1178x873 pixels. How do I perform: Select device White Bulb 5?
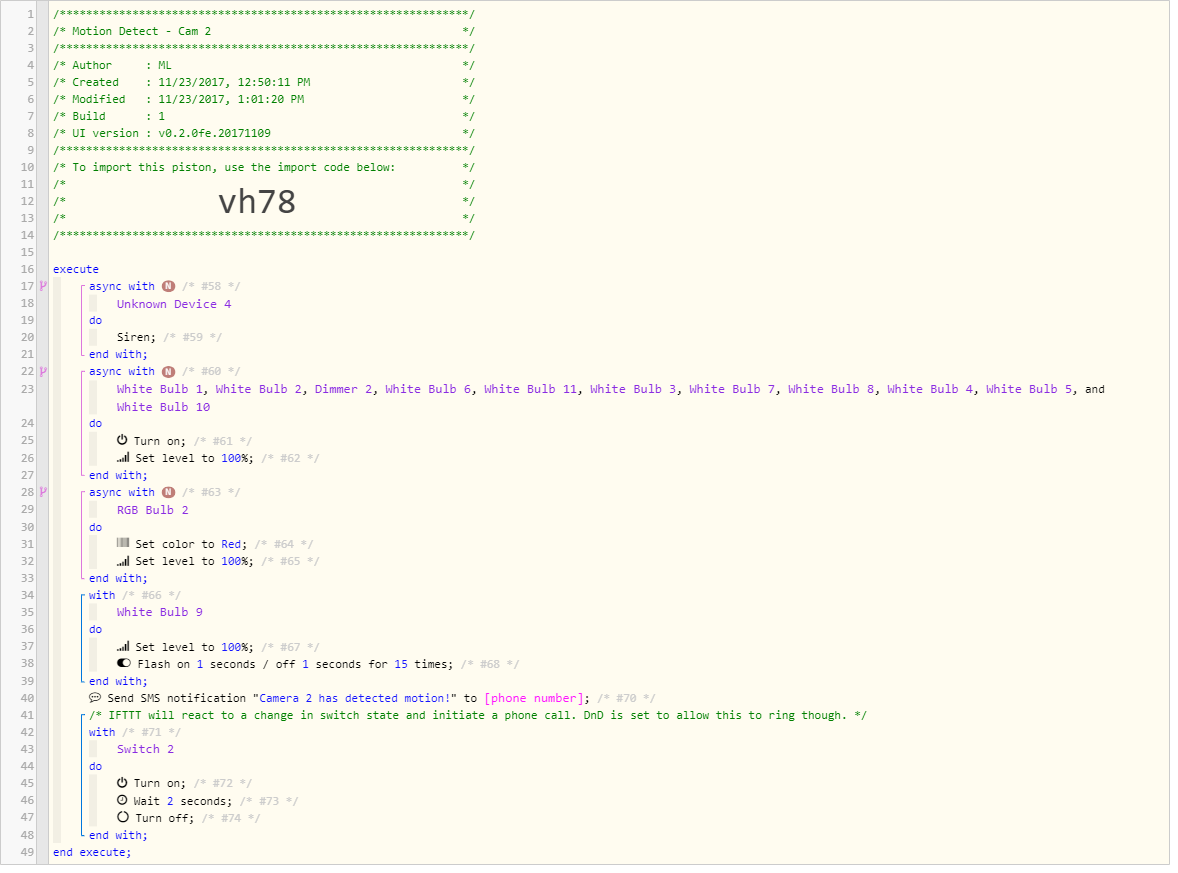(1029, 389)
